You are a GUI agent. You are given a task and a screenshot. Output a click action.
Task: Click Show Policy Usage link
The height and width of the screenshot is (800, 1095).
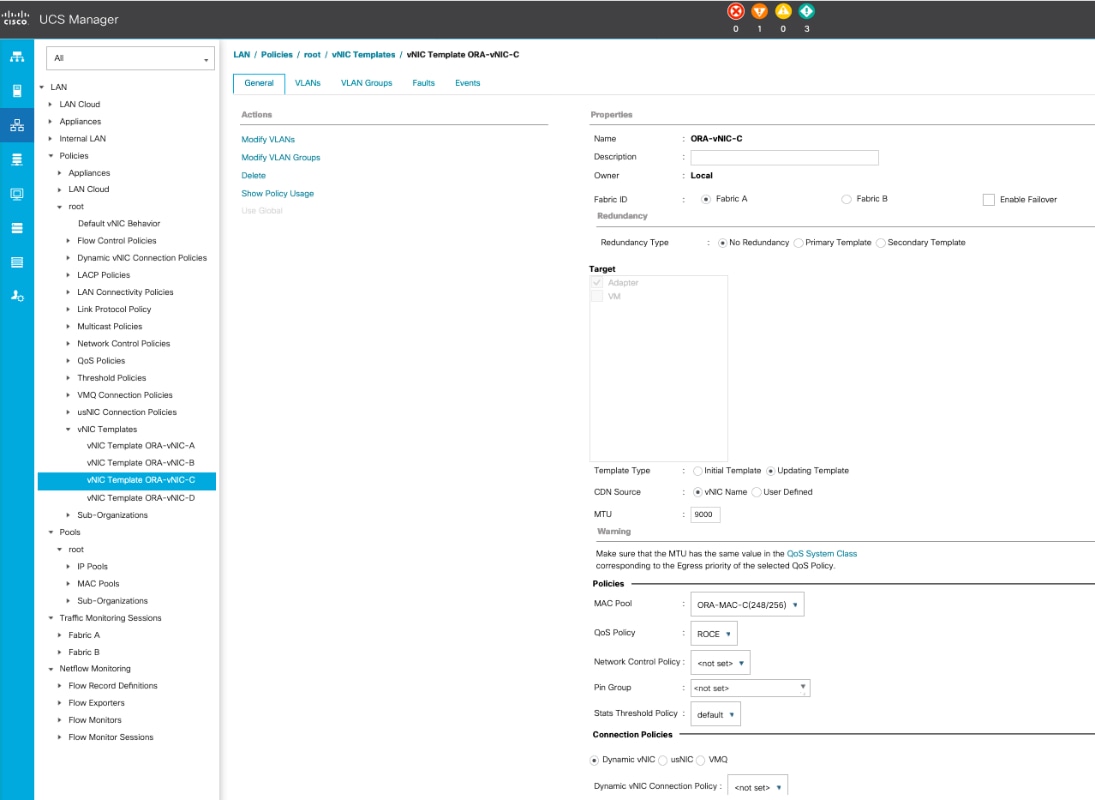pos(277,194)
